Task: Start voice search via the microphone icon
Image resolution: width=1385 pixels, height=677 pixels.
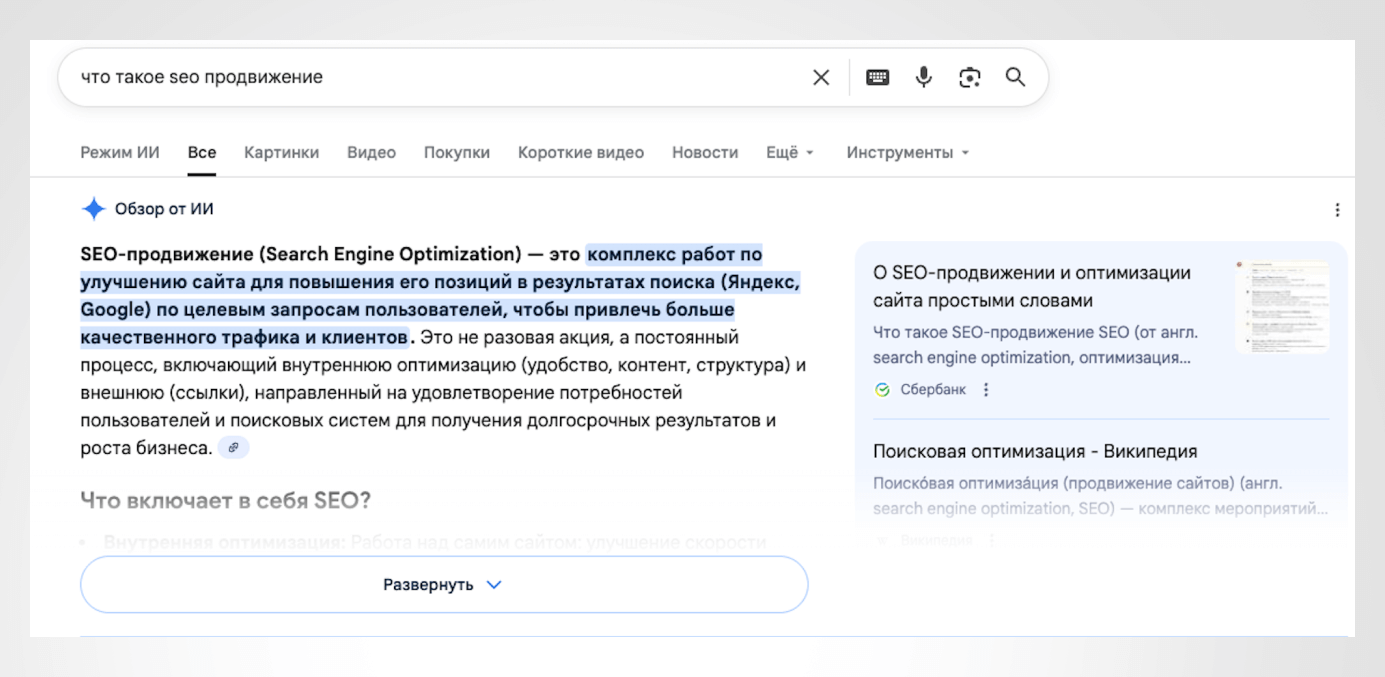Action: click(x=922, y=76)
